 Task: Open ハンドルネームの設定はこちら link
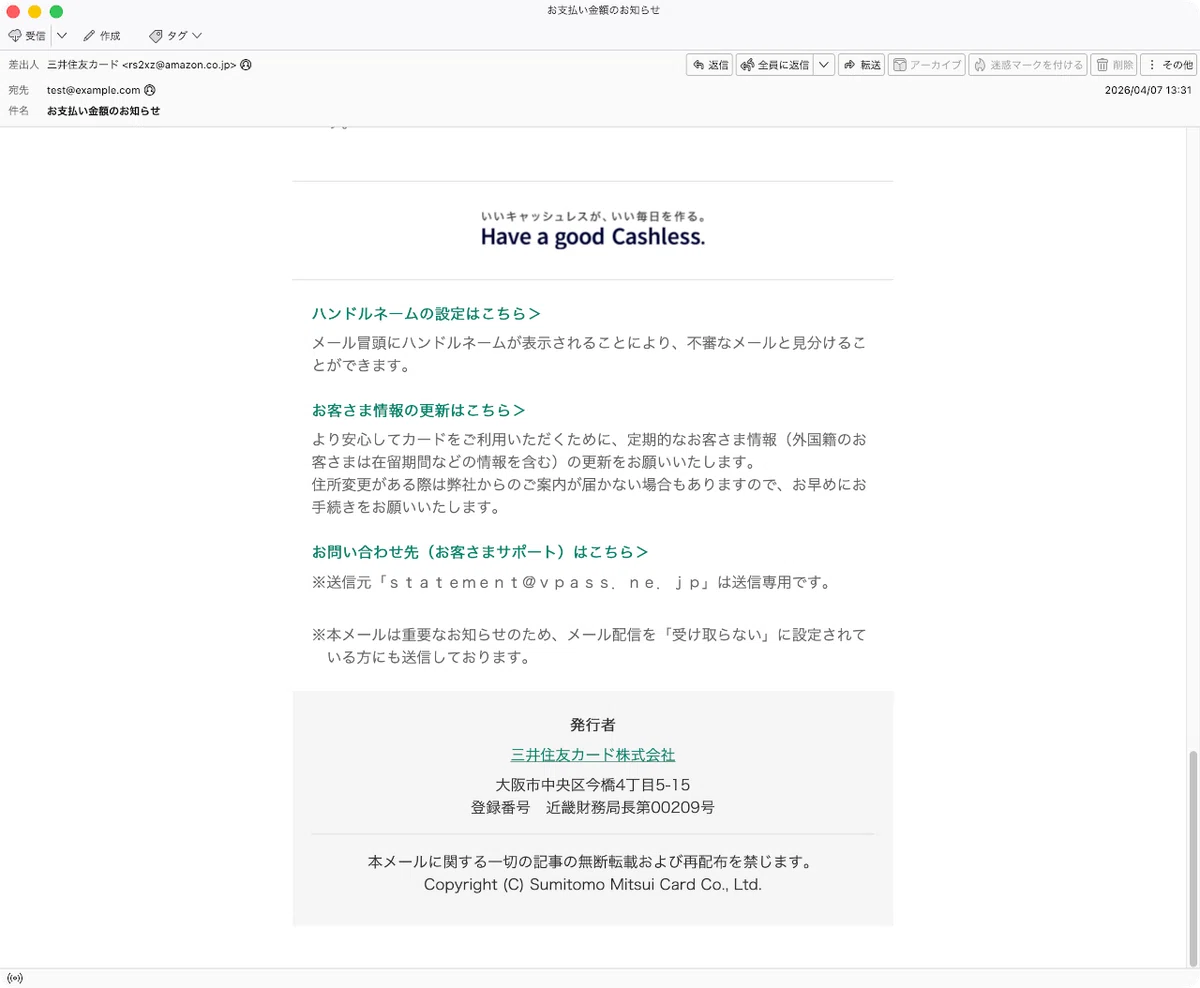coord(426,314)
